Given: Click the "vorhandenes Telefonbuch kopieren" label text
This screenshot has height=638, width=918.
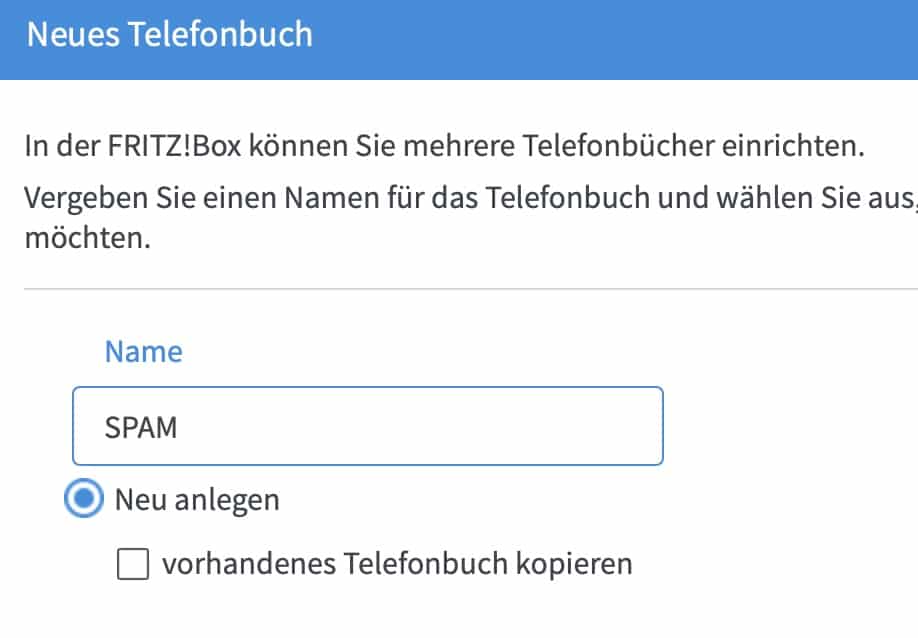Looking at the screenshot, I should pos(397,564).
